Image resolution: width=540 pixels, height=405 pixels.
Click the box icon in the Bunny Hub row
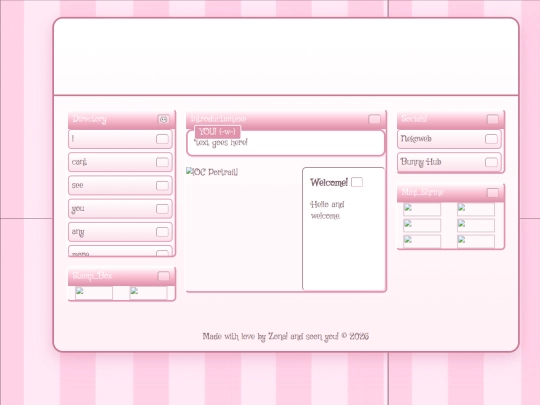[x=491, y=162]
